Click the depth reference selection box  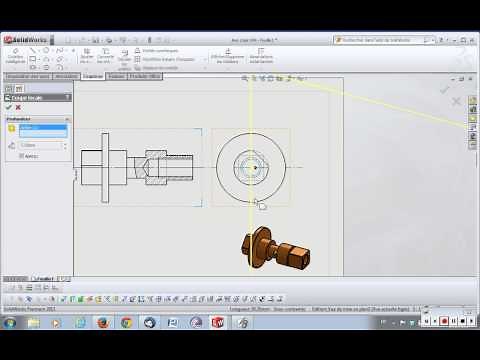(43, 131)
